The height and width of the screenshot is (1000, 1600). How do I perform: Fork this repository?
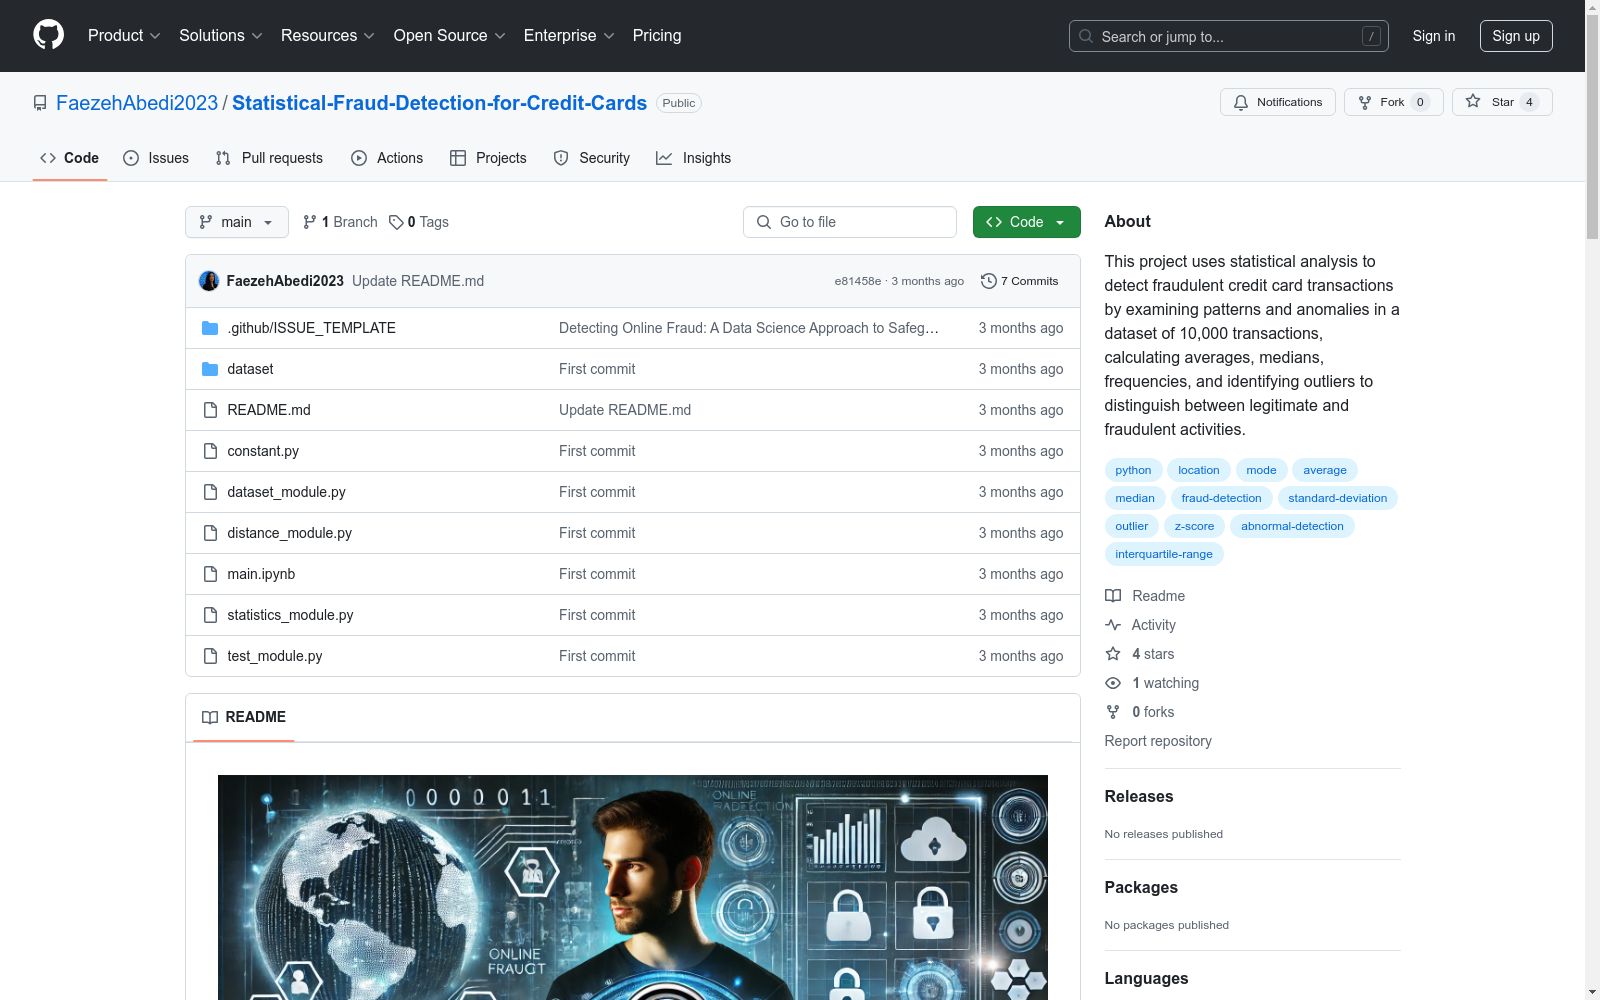pos(1393,102)
